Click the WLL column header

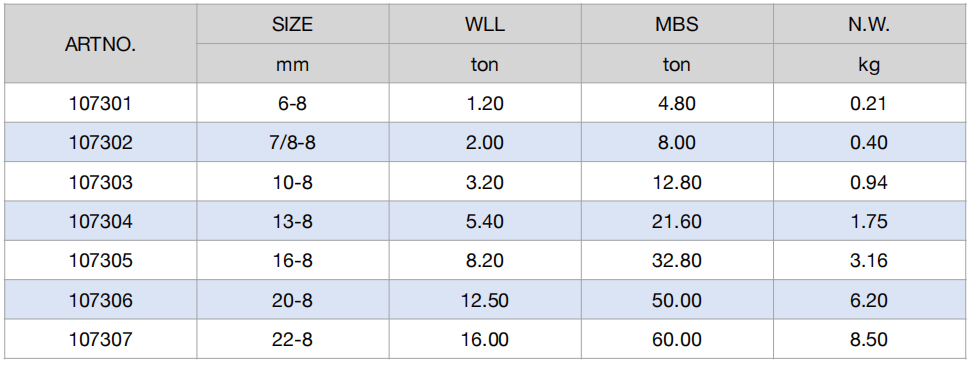point(485,24)
